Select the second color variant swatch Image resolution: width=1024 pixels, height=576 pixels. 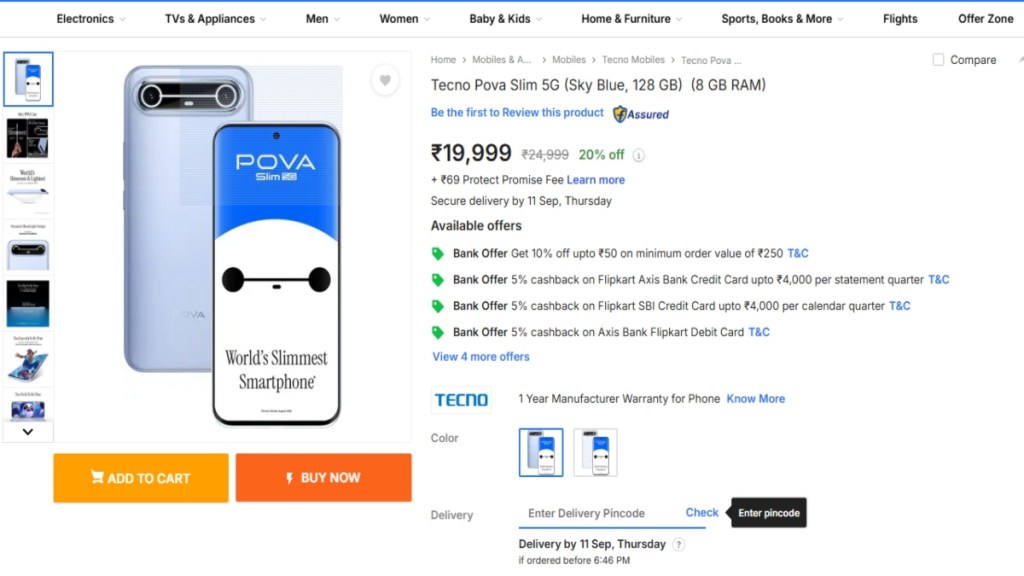595,453
